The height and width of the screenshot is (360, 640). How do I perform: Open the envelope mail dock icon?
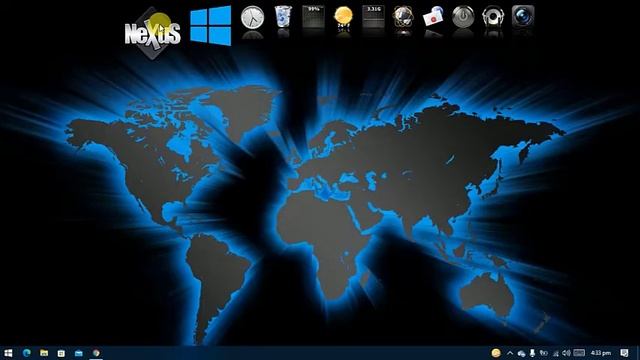pos(433,17)
